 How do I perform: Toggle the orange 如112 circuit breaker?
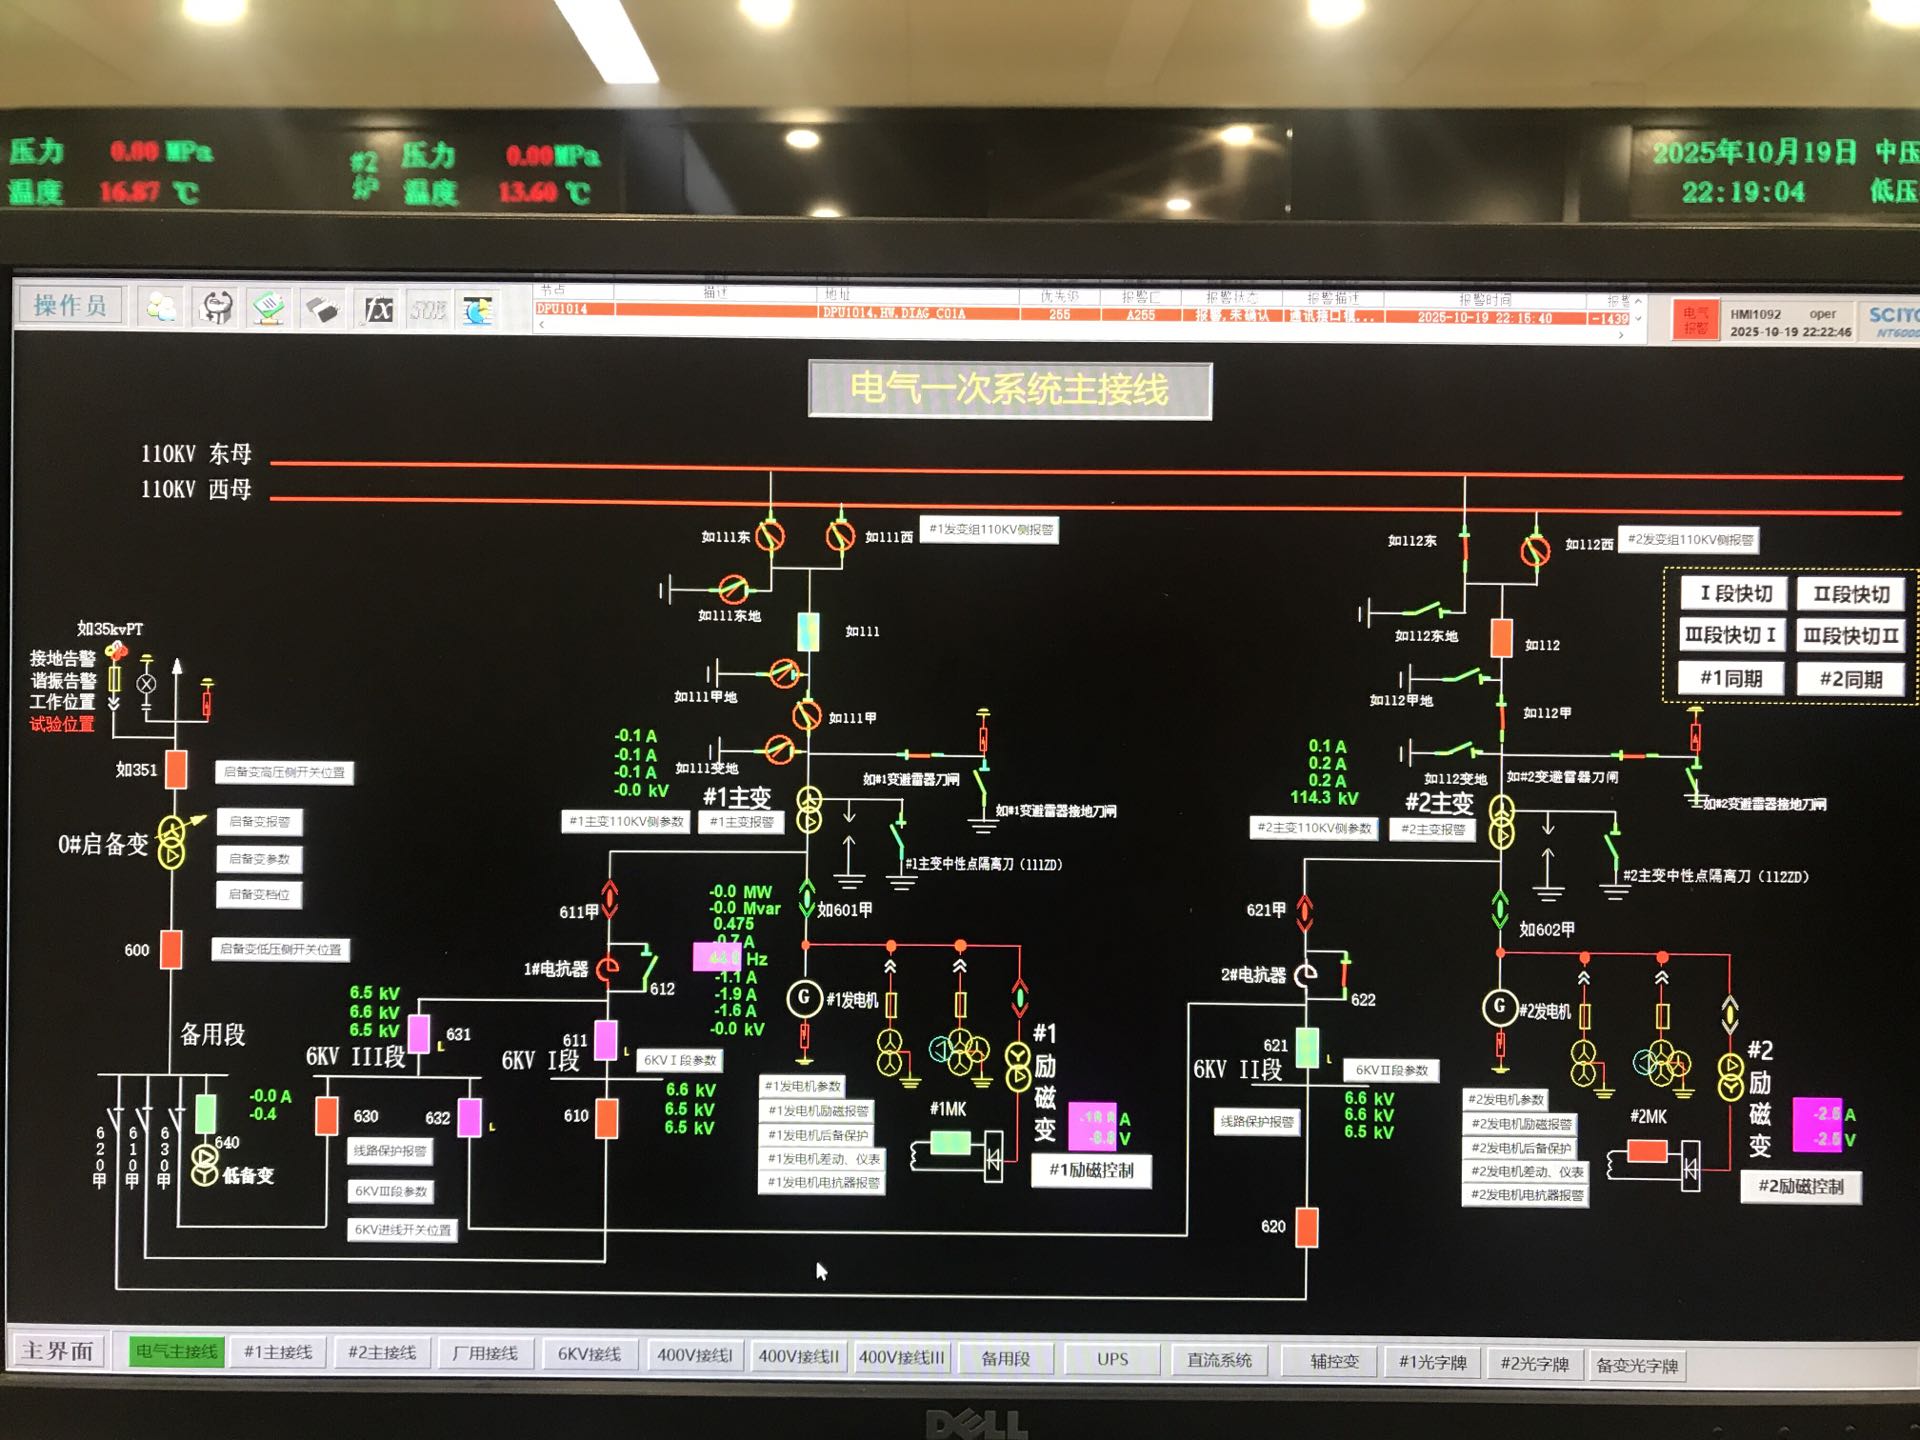(1501, 638)
